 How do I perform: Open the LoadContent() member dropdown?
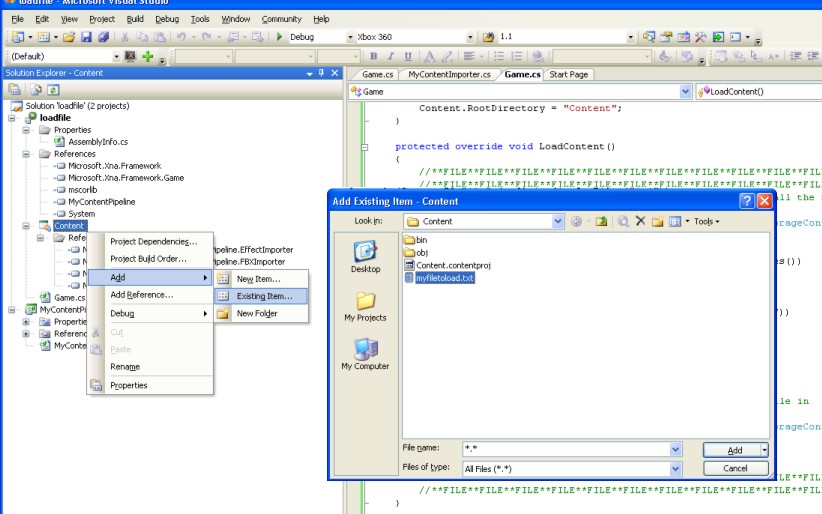[758, 92]
